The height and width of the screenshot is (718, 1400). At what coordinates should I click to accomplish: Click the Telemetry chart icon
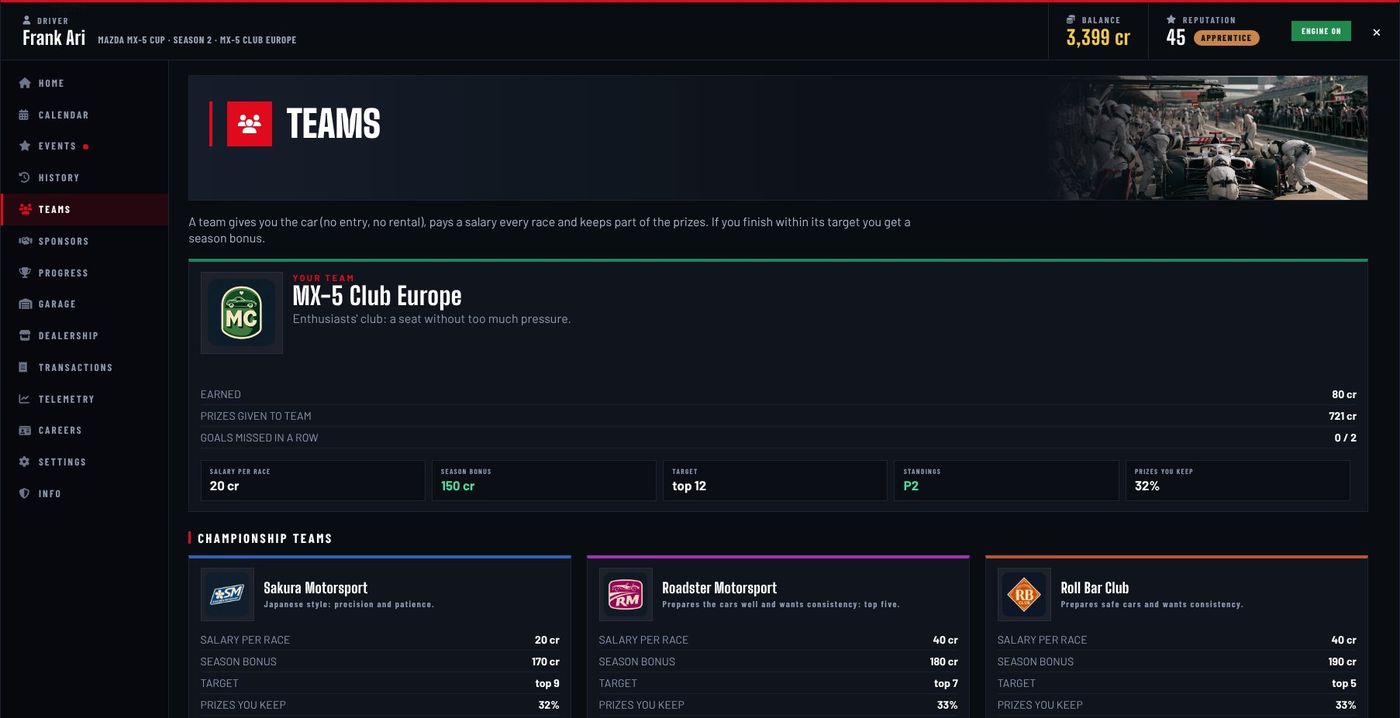25,399
